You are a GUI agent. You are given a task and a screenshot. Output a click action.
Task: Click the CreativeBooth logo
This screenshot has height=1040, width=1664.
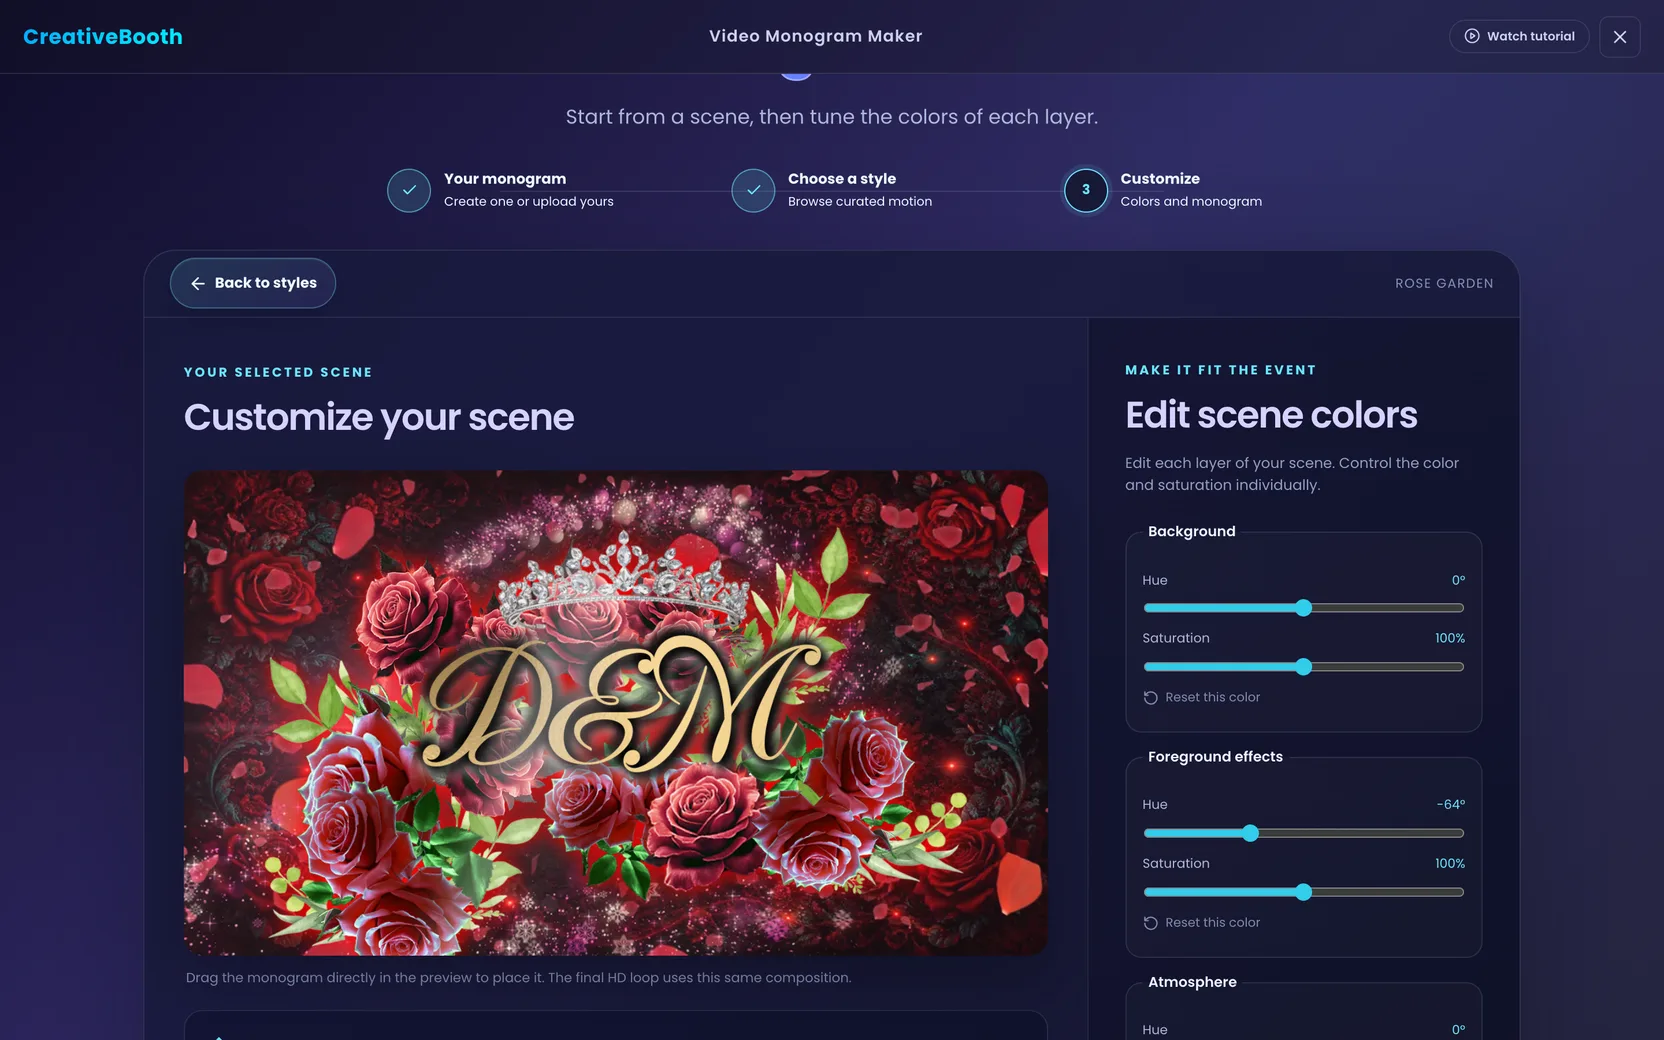[x=103, y=37]
